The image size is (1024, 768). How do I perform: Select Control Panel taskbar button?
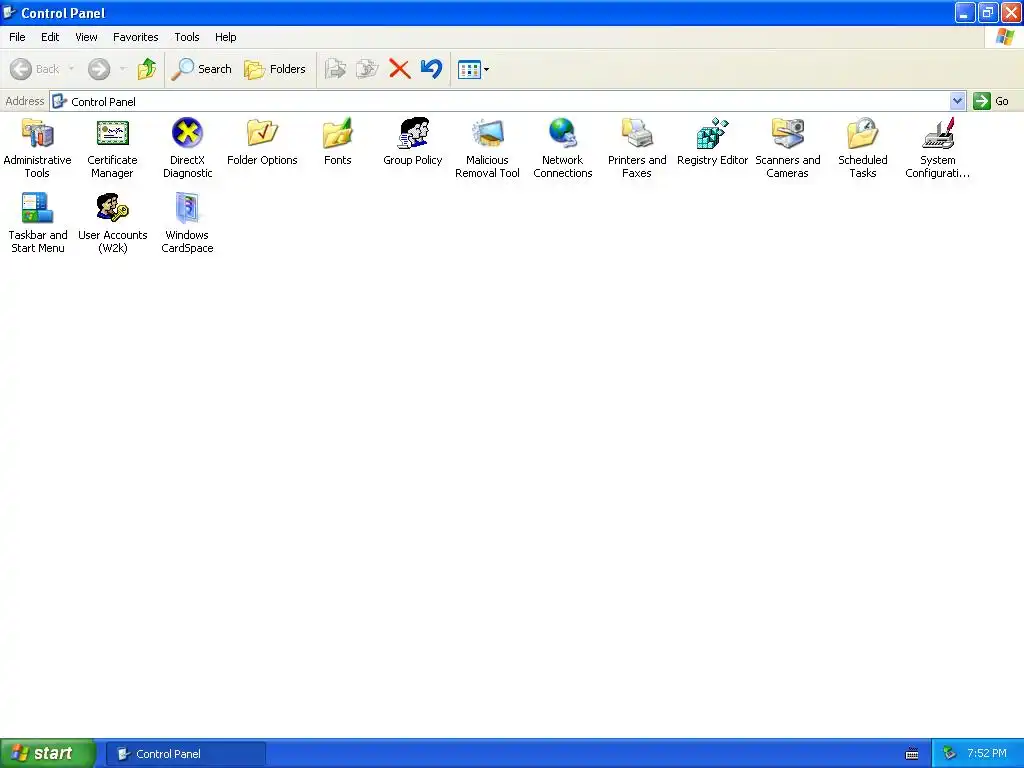[x=186, y=754]
